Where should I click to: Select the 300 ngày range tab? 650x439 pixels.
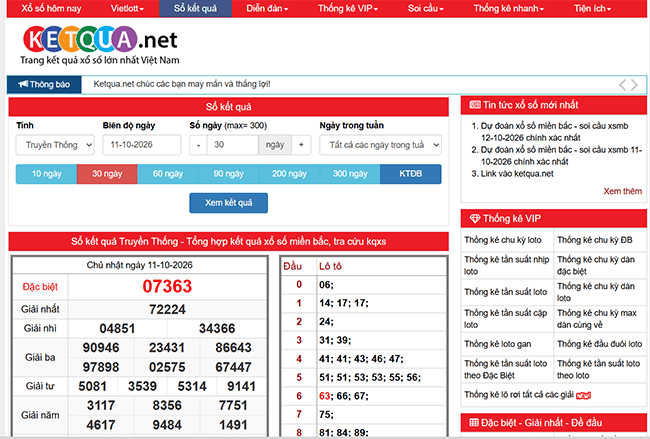[x=350, y=174]
